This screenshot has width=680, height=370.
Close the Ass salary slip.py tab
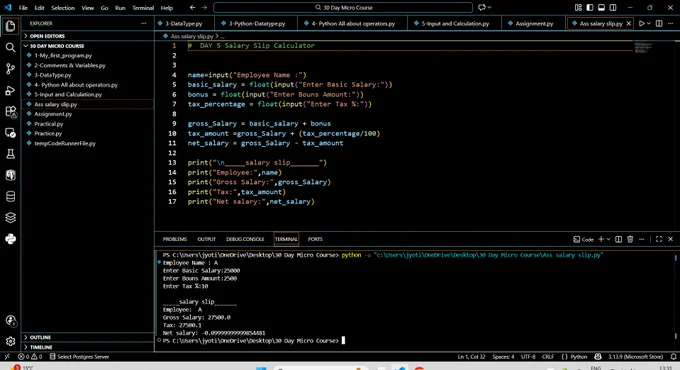(x=628, y=23)
